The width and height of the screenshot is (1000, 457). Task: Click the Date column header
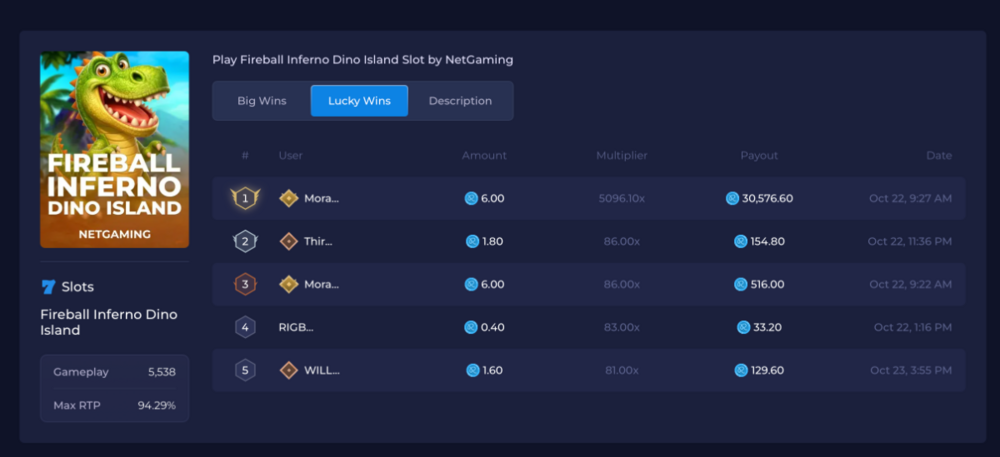coord(939,156)
